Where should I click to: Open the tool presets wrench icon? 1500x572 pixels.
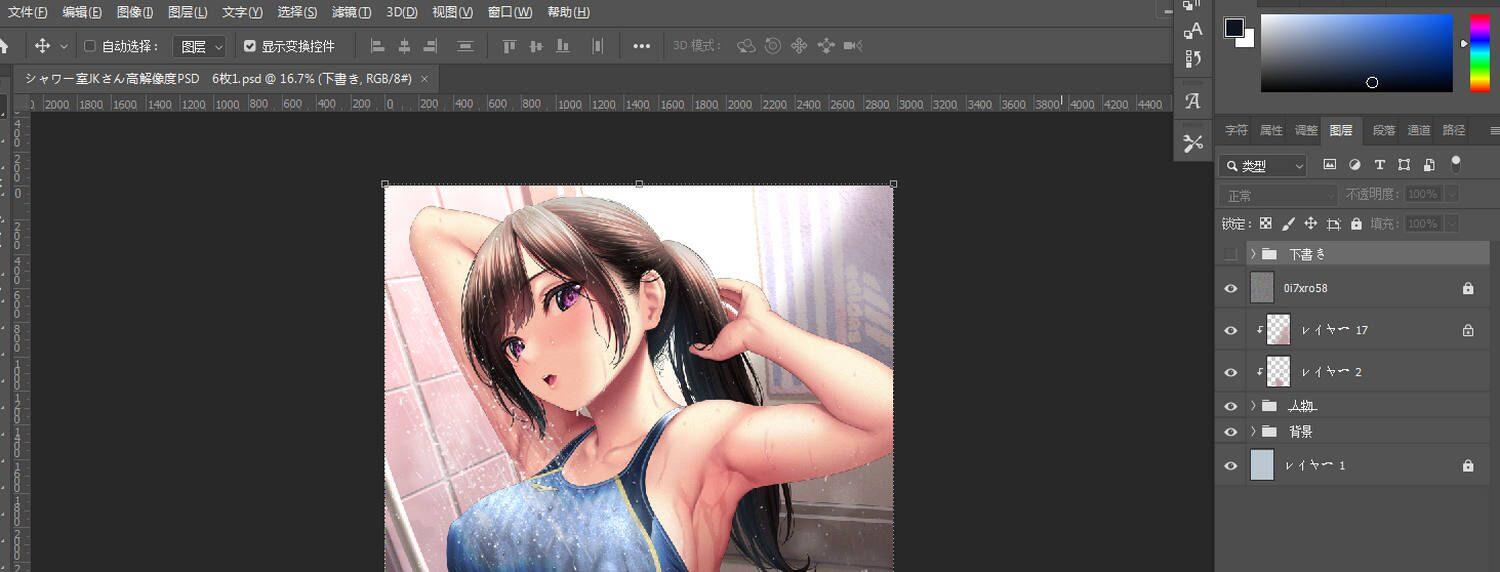click(1192, 143)
